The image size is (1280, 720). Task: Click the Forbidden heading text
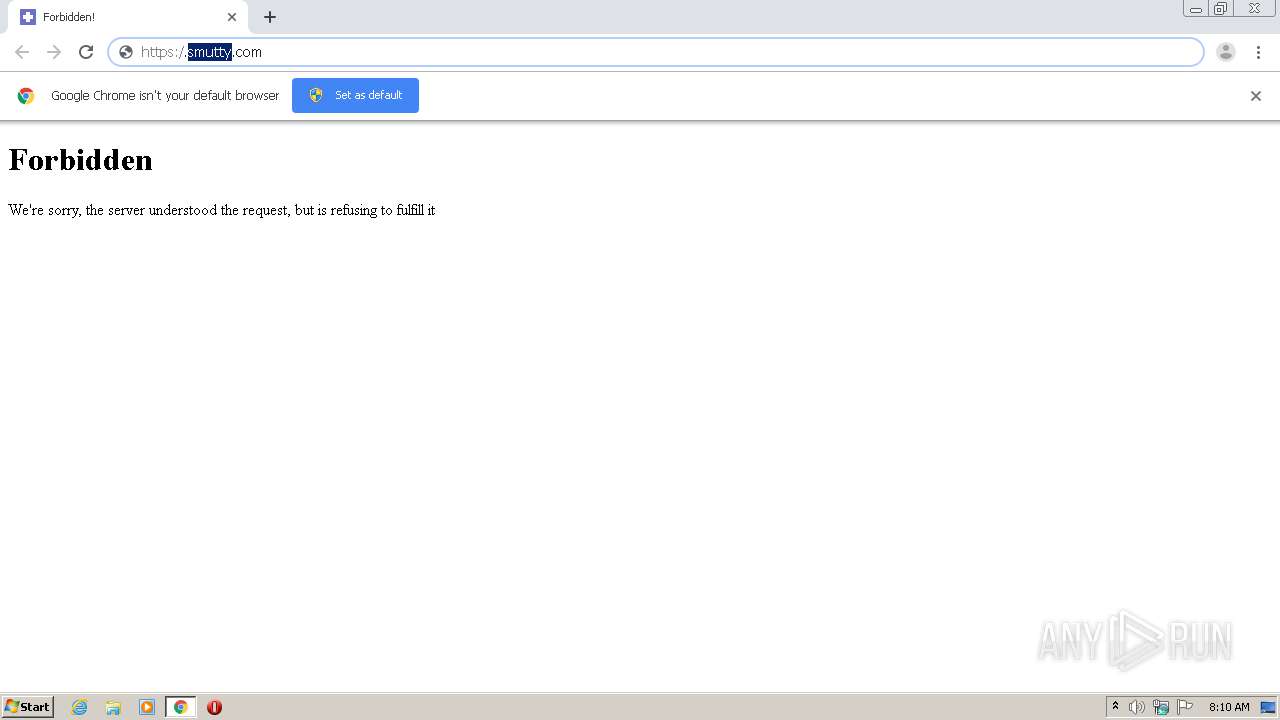coord(80,160)
